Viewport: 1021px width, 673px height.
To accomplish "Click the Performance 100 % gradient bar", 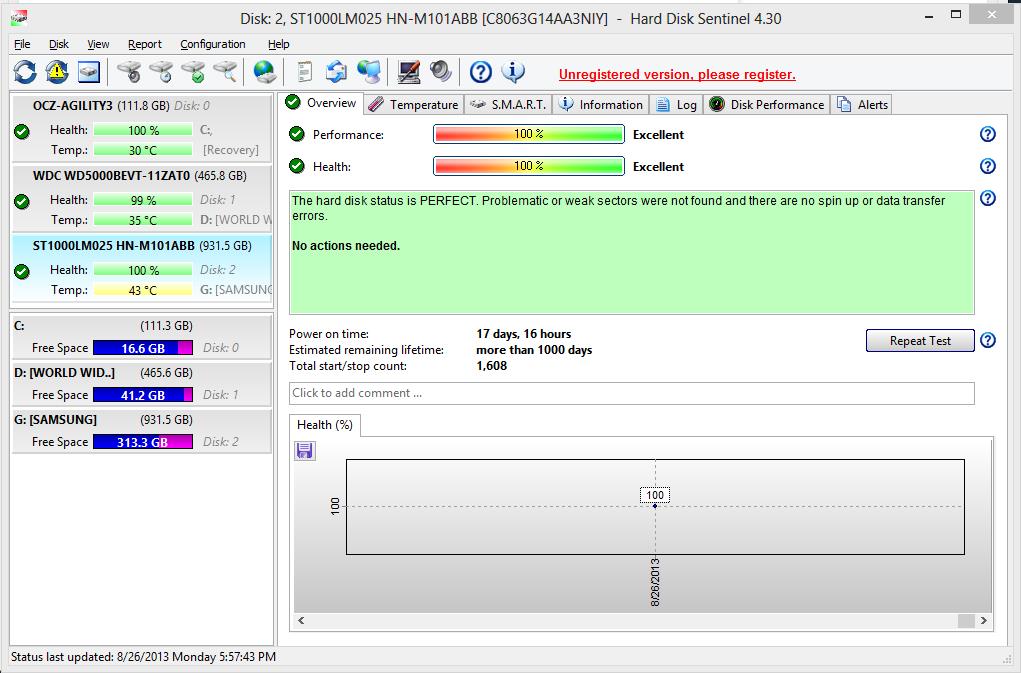I will point(529,134).
